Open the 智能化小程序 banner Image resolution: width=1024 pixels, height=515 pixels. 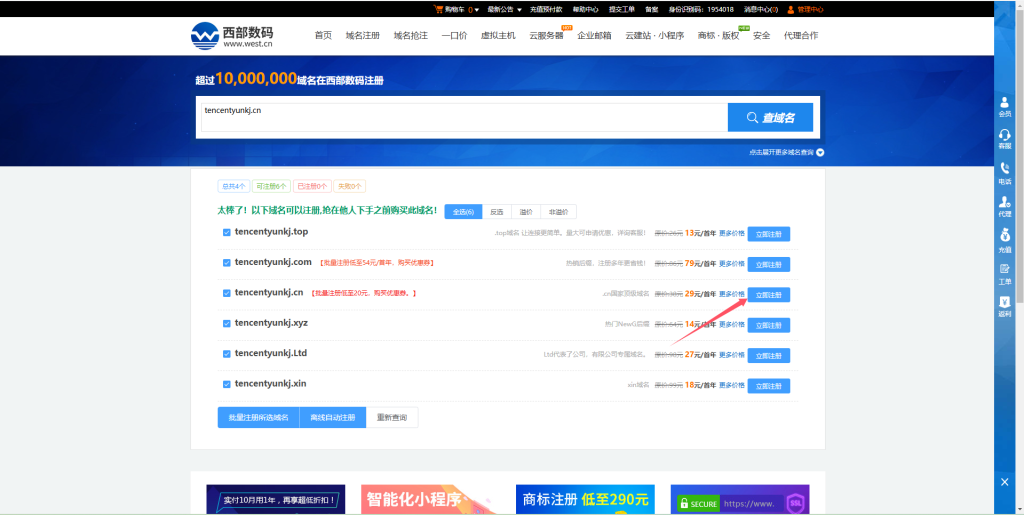tap(430, 499)
